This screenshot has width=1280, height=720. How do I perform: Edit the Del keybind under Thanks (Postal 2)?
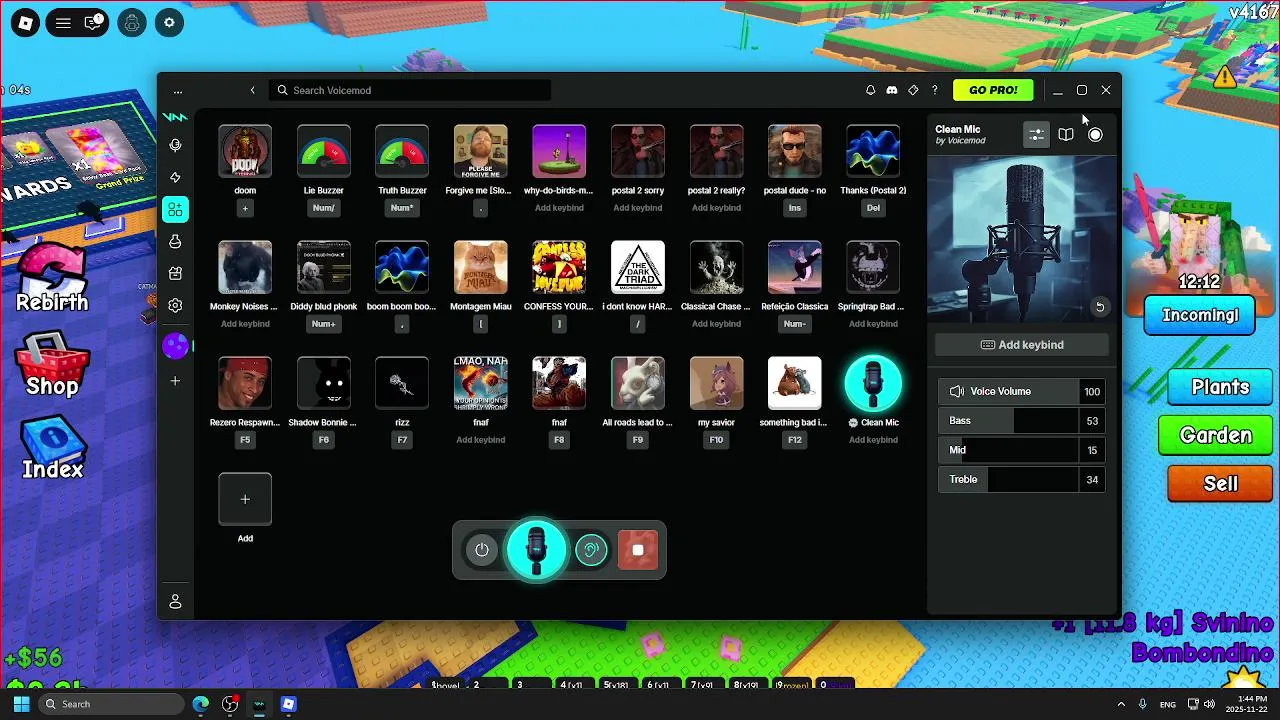pos(873,208)
